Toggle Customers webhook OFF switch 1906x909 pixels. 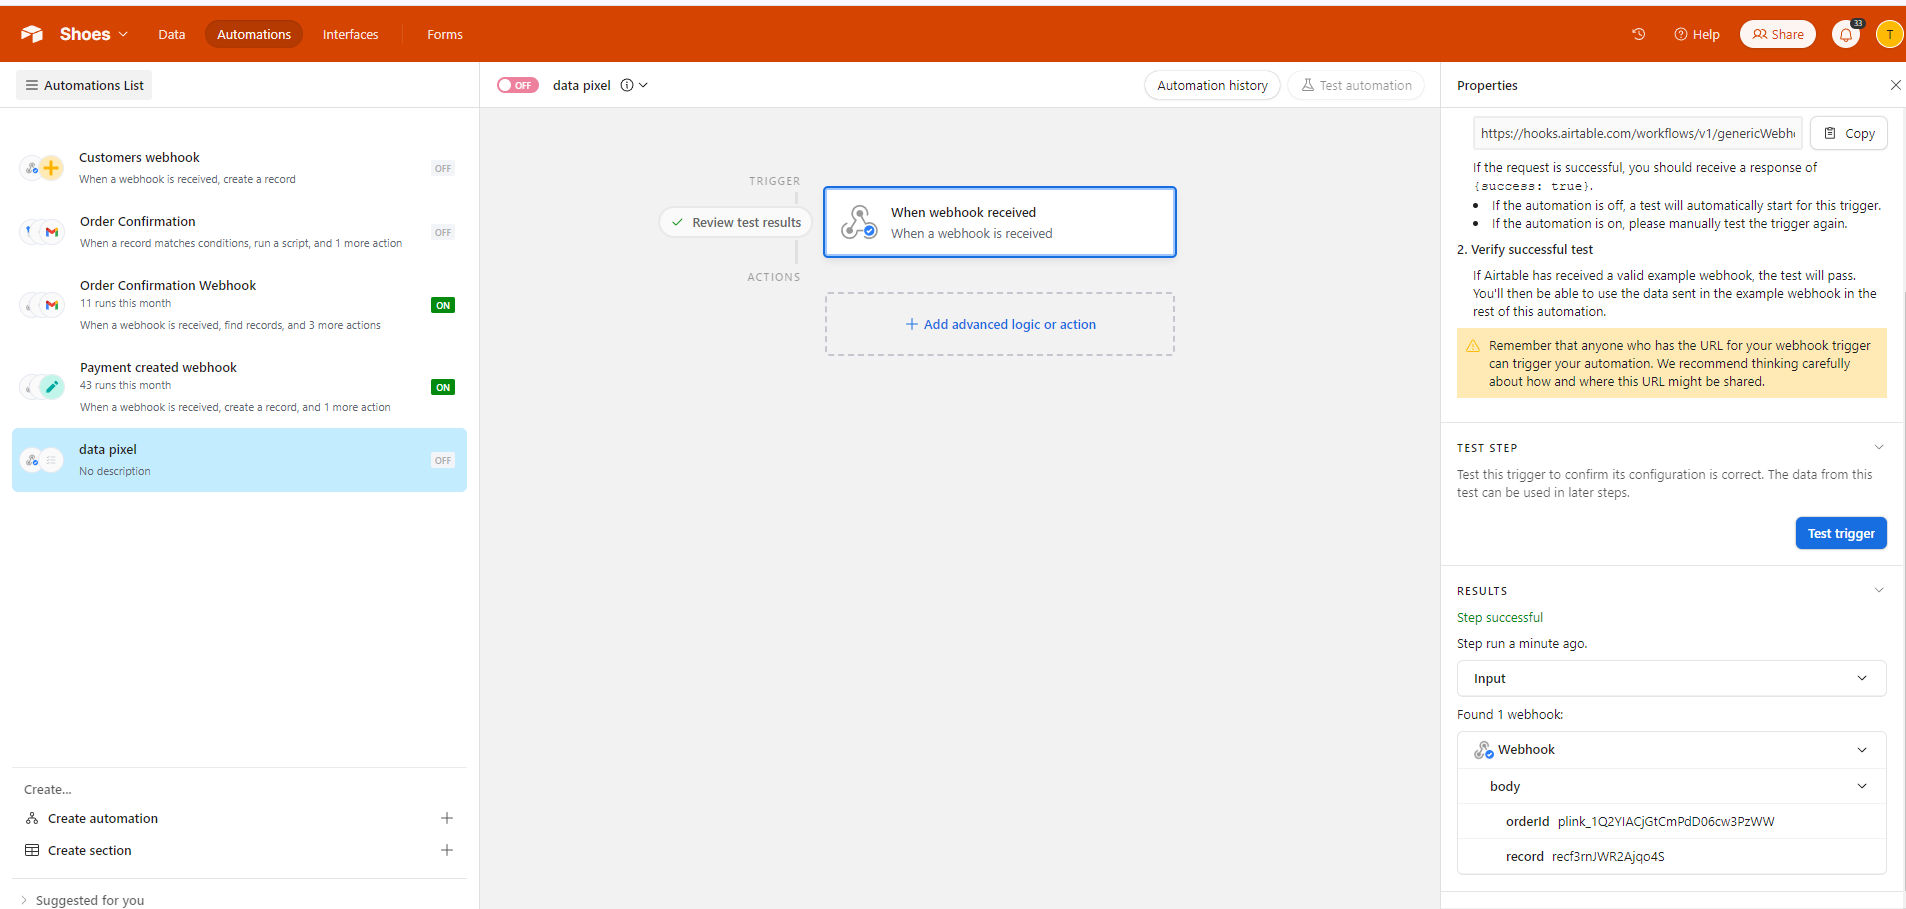click(x=443, y=168)
